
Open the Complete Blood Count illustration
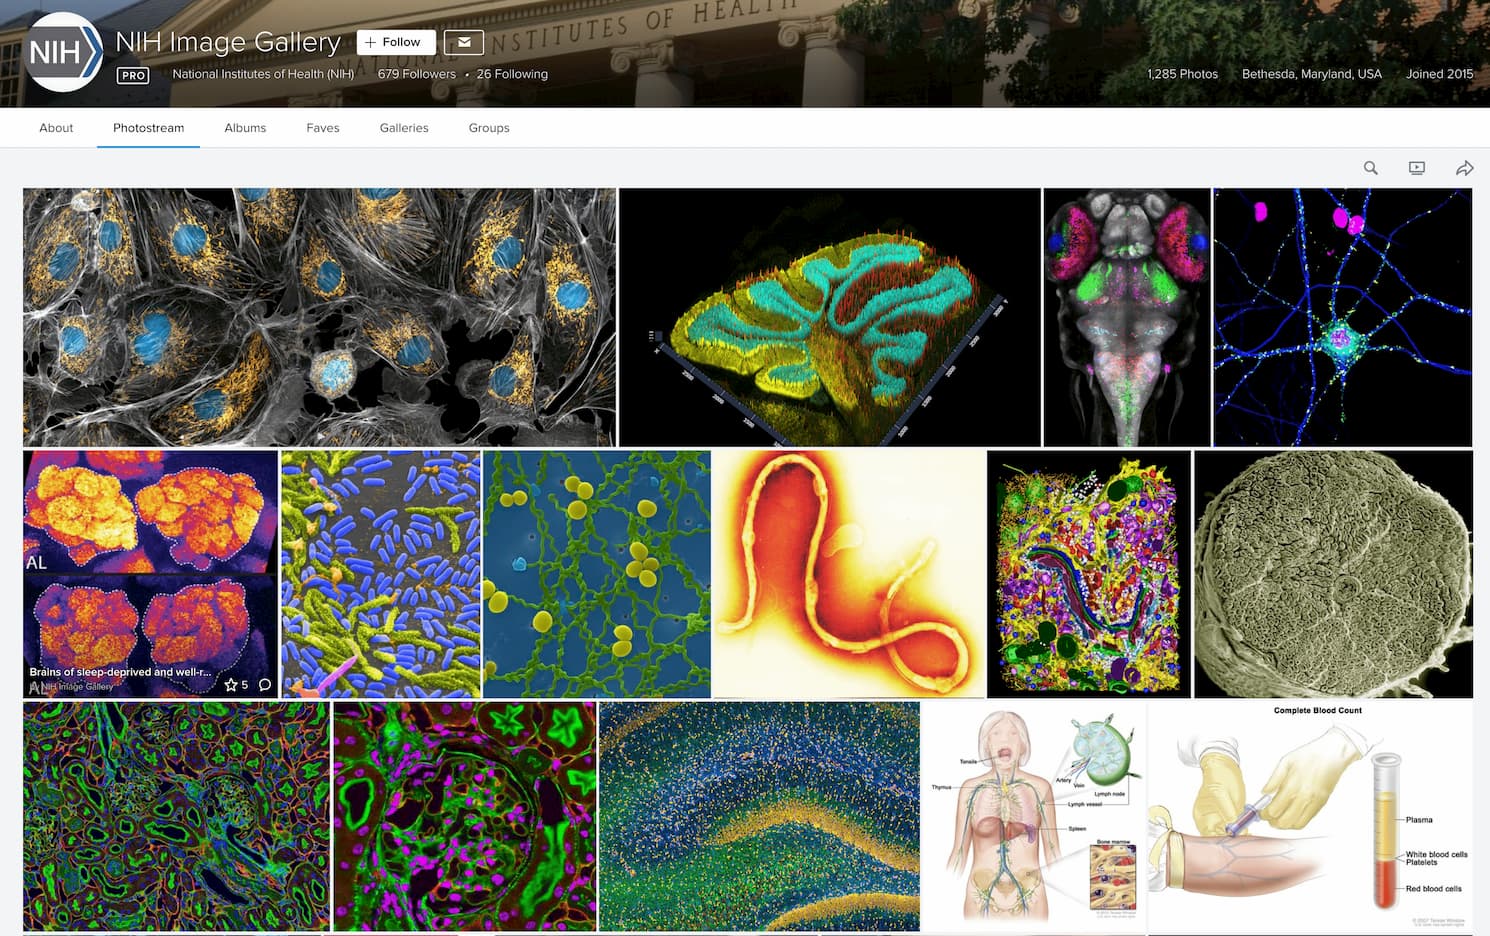1310,816
